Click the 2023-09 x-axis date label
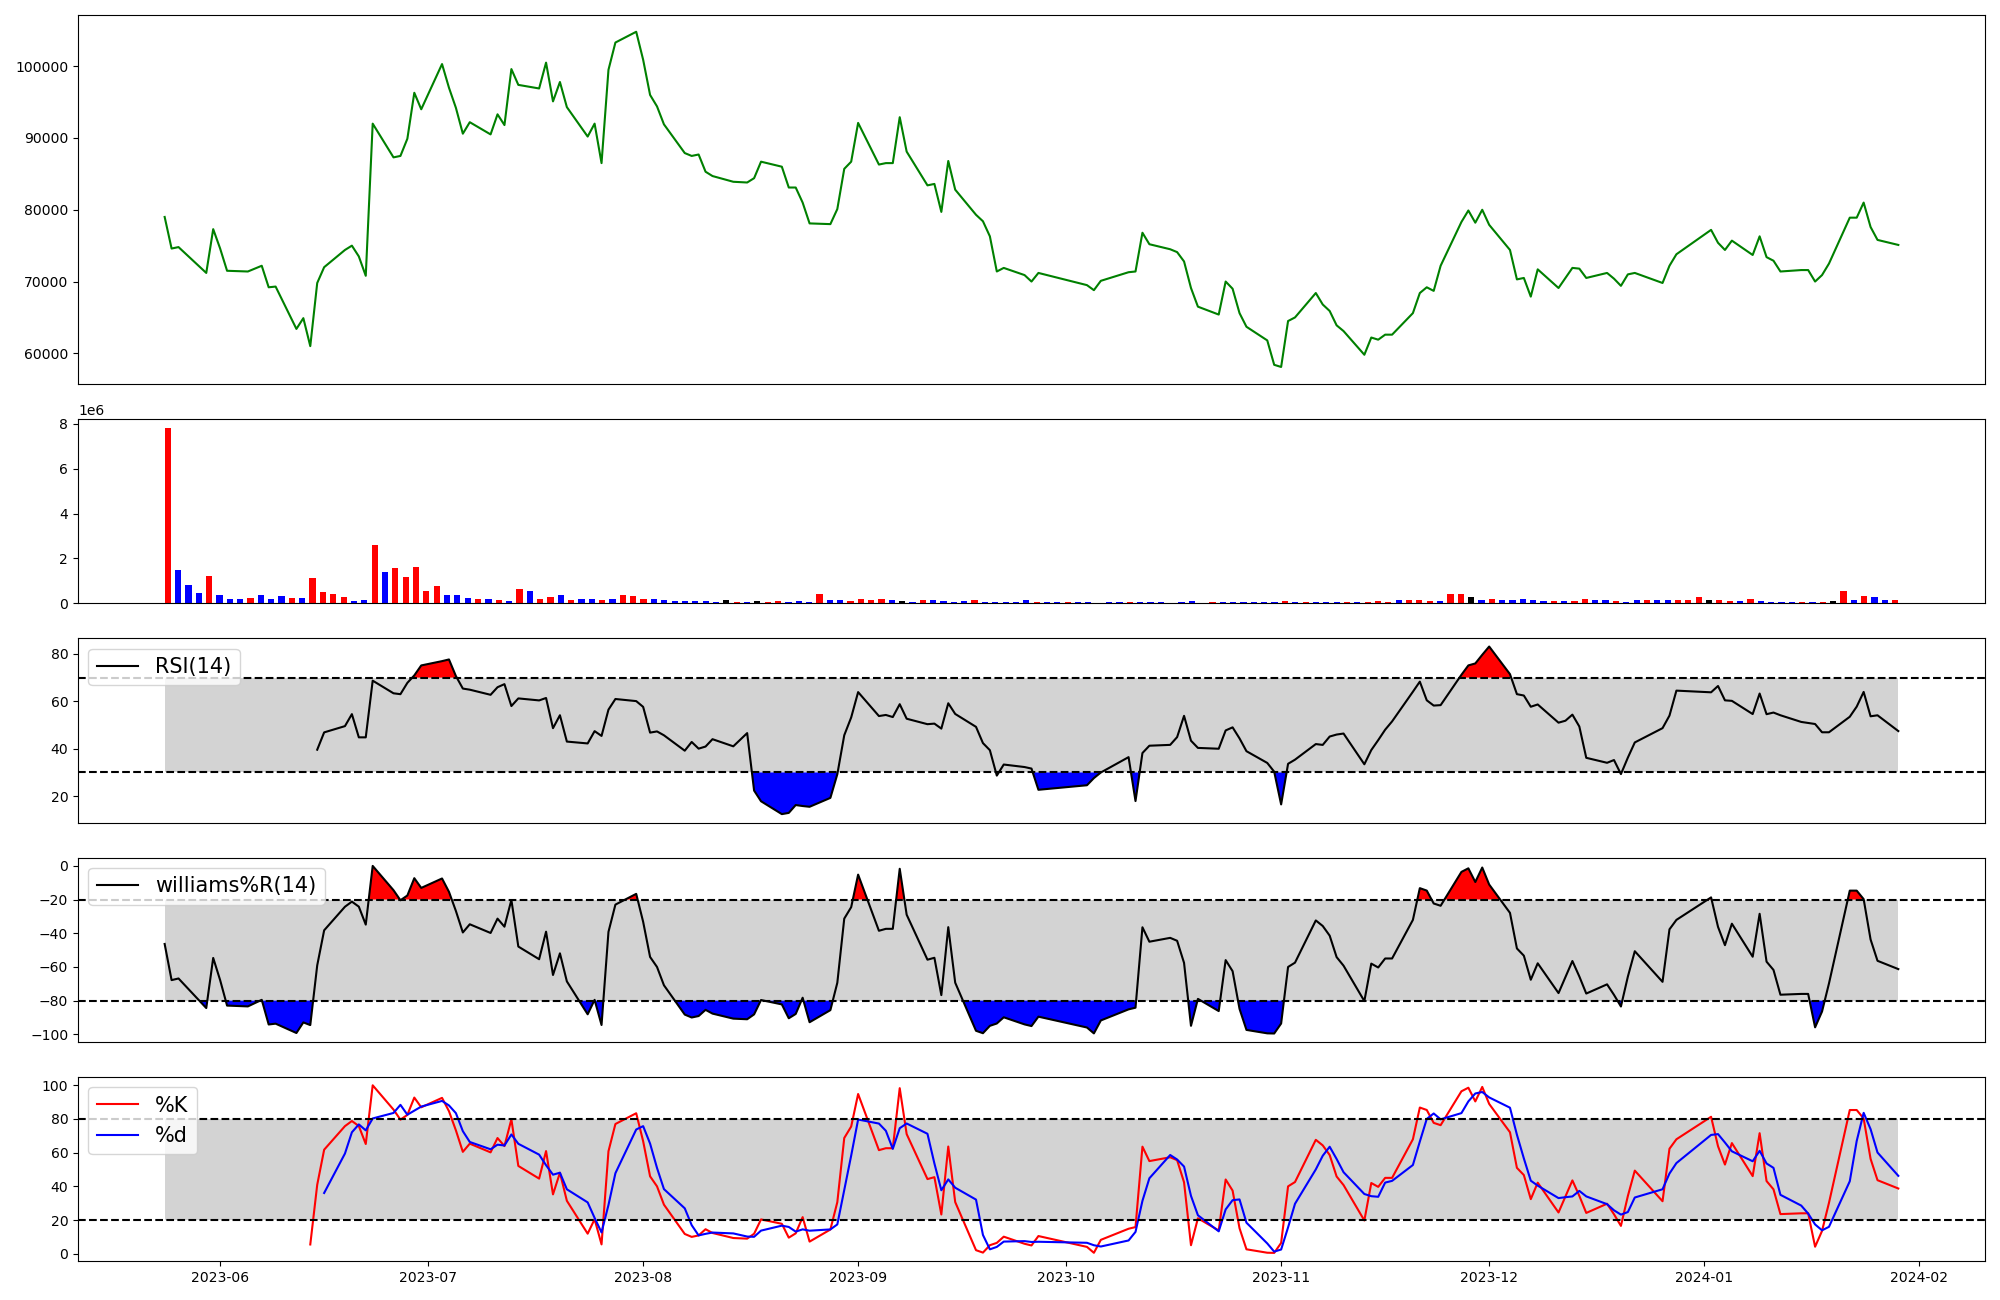 pyautogui.click(x=857, y=1277)
